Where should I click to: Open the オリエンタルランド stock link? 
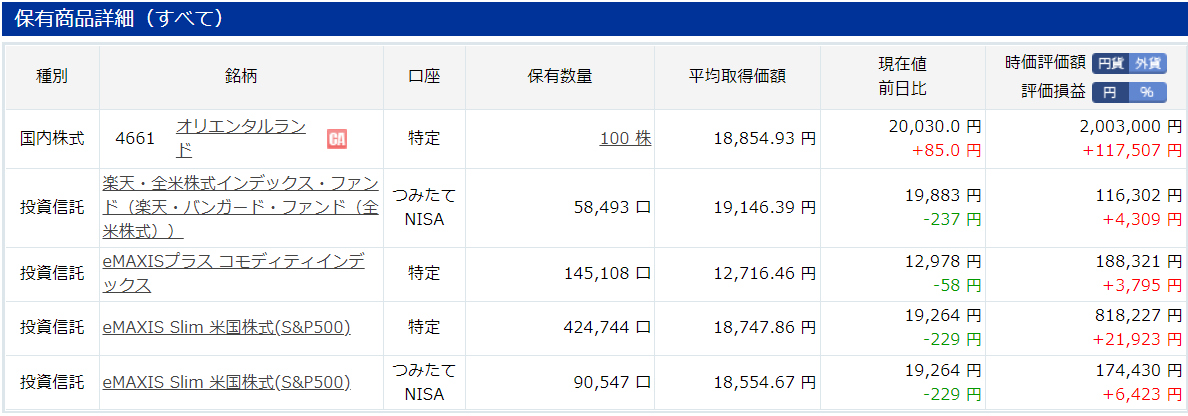[241, 138]
